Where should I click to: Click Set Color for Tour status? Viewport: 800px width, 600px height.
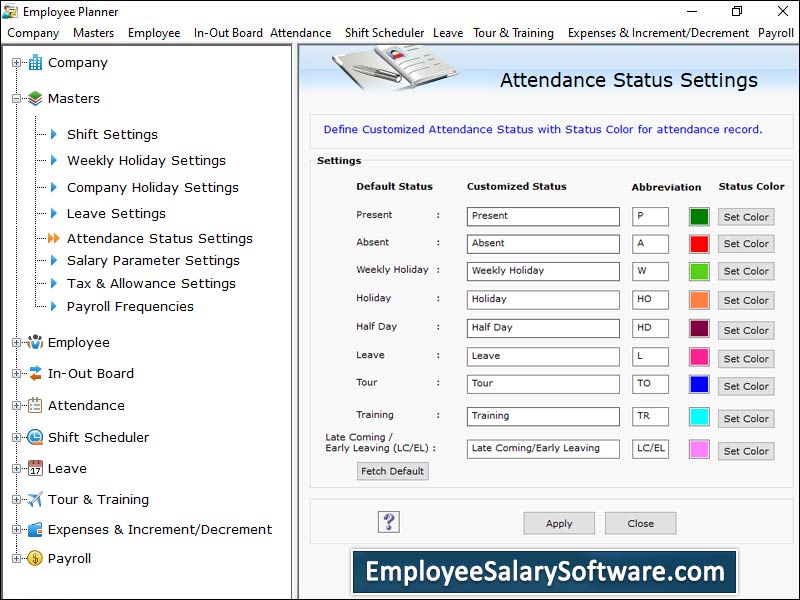(x=746, y=386)
